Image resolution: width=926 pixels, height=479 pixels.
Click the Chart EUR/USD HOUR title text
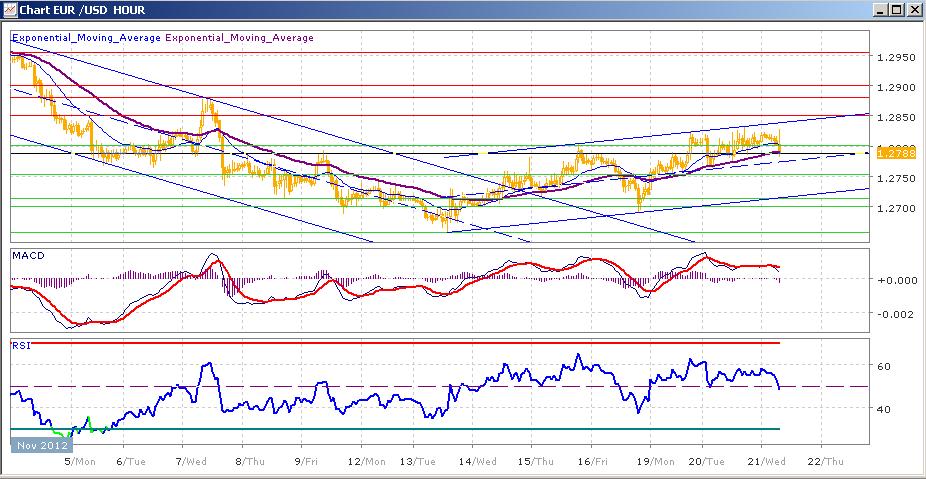(x=75, y=10)
